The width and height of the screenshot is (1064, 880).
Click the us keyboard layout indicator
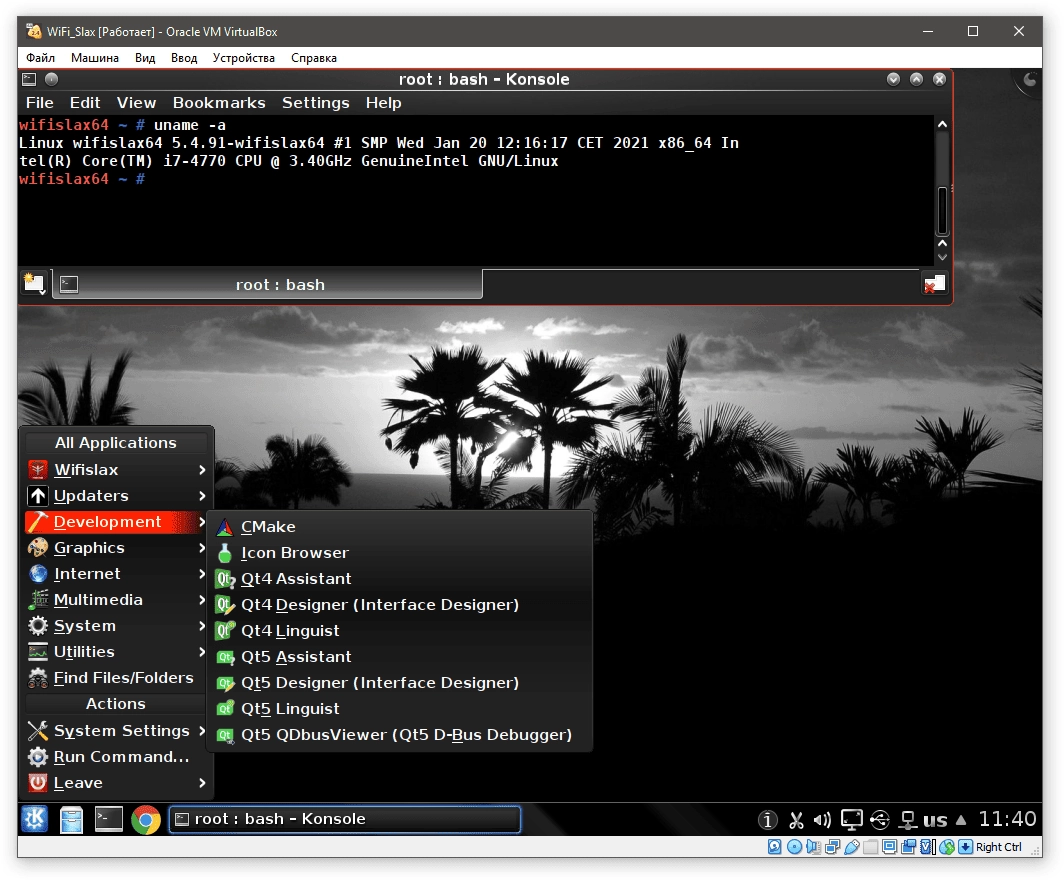934,820
